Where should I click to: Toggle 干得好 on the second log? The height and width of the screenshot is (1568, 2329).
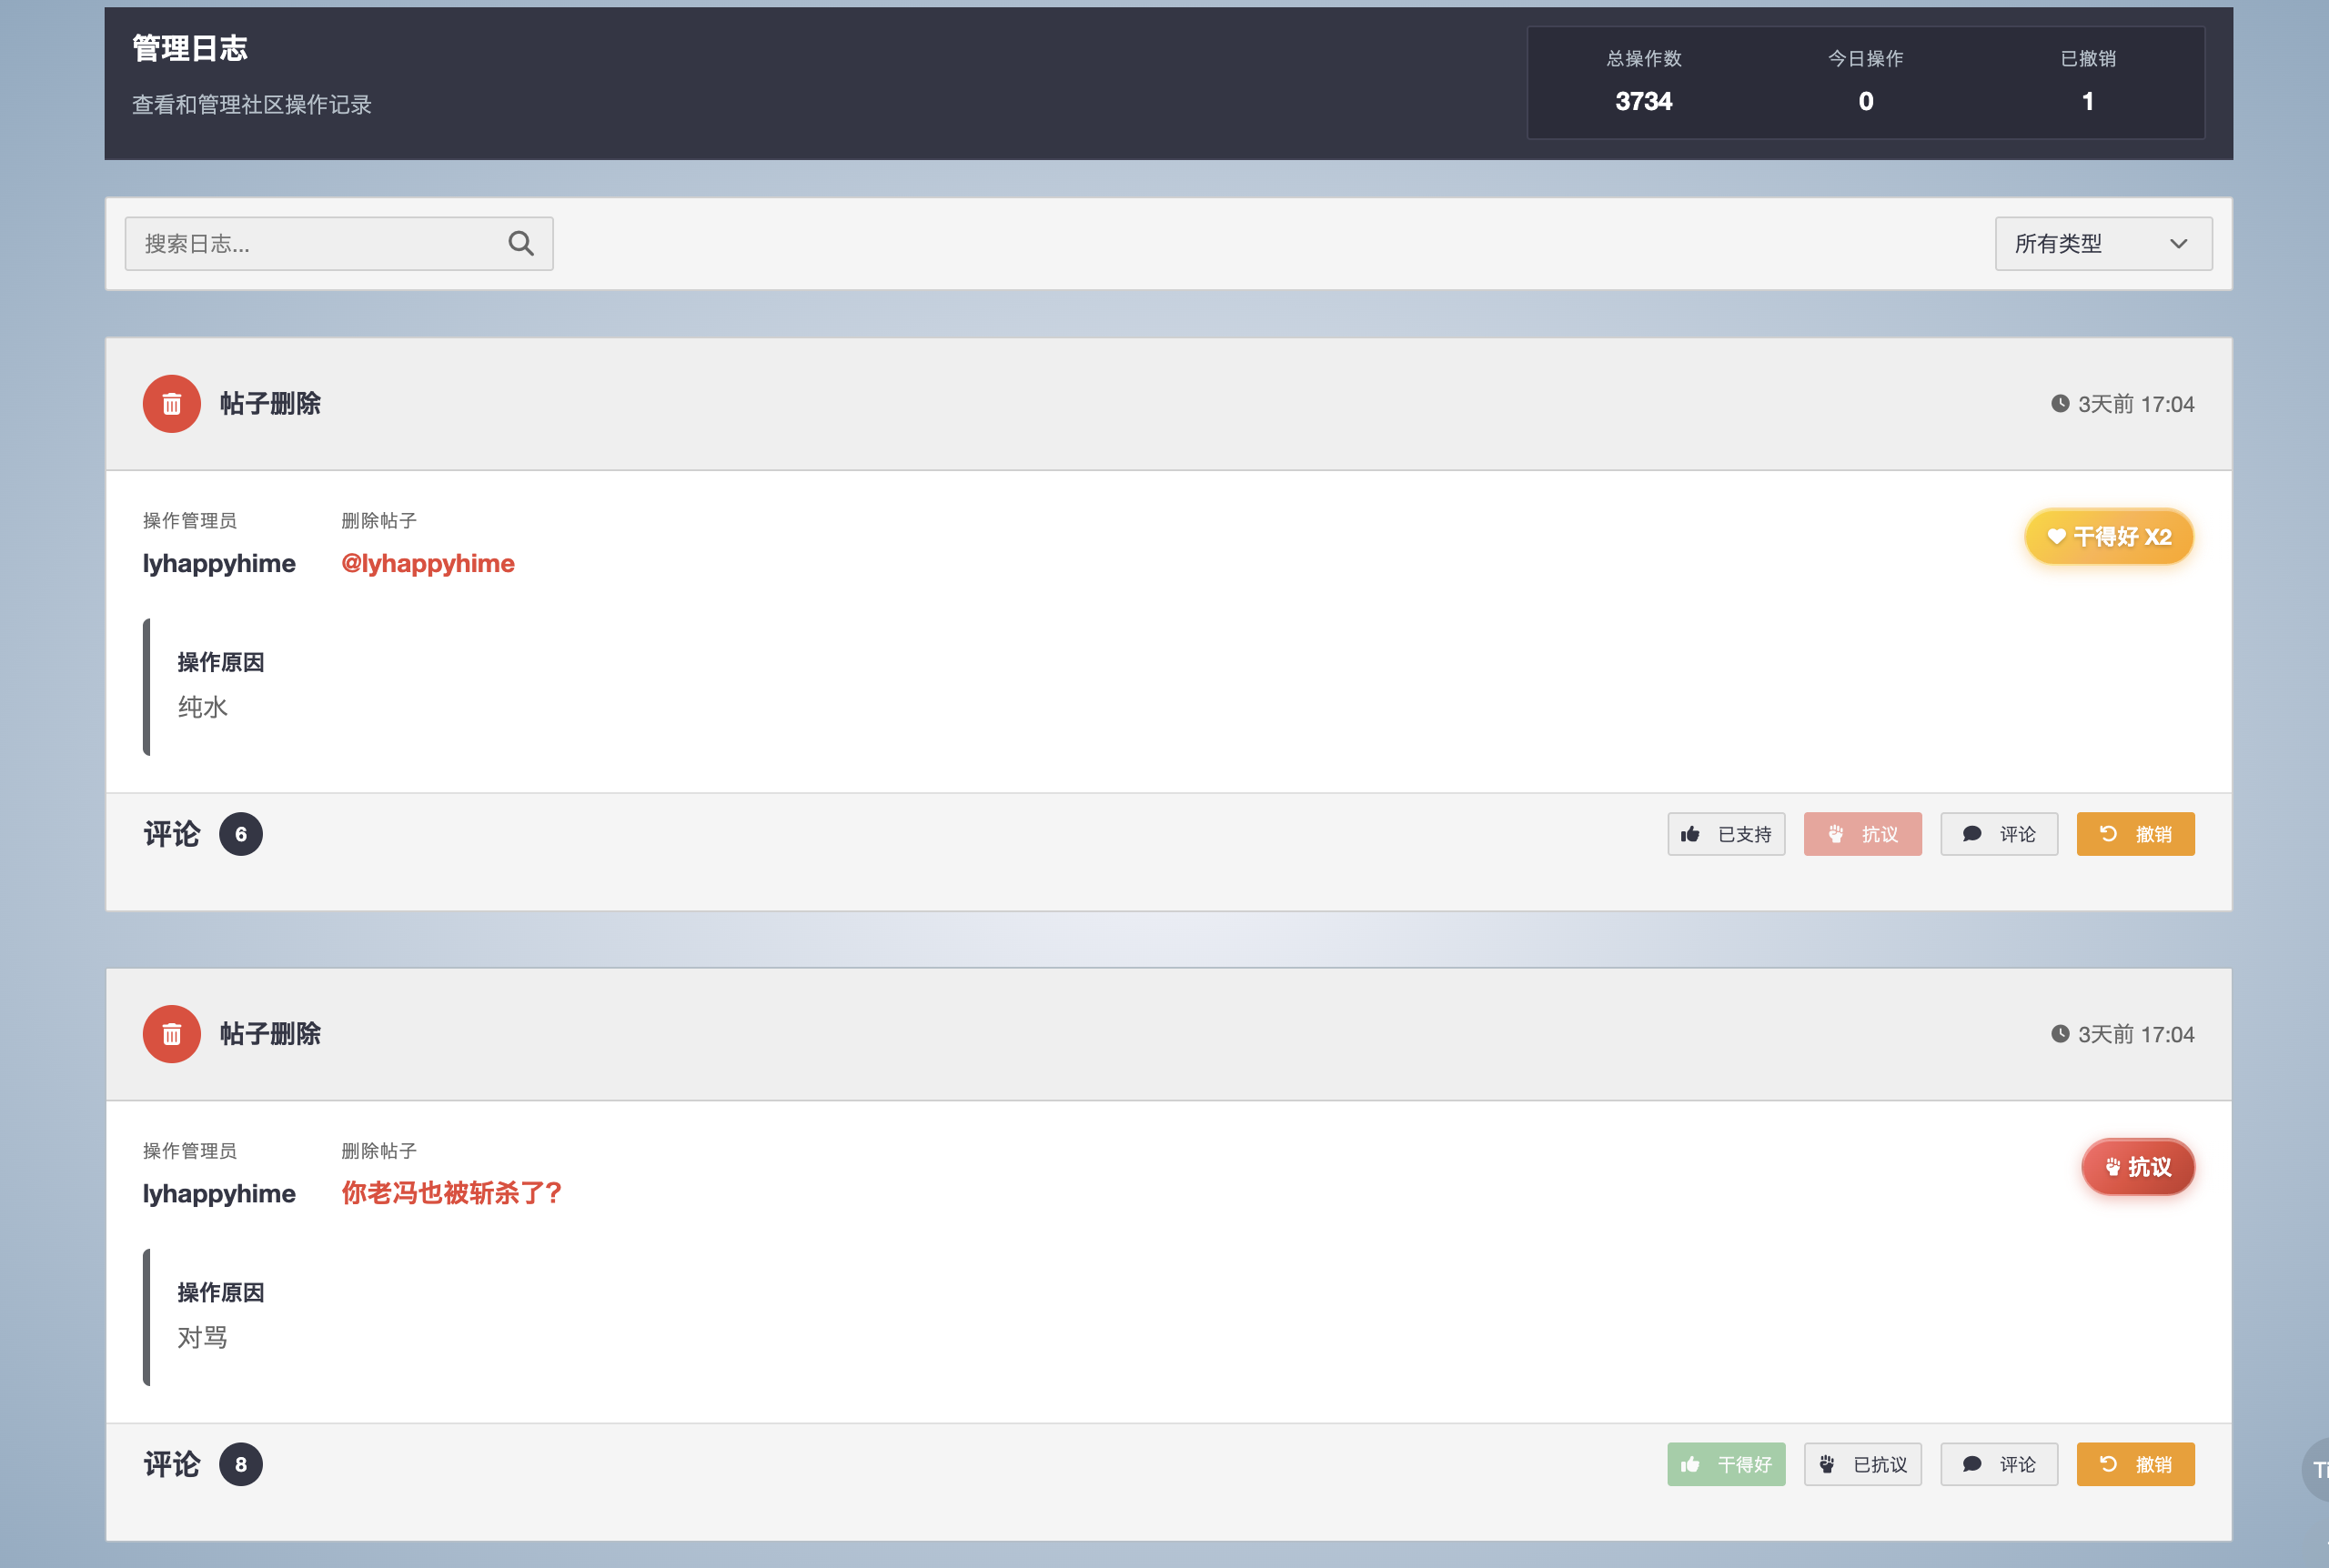point(1725,1464)
